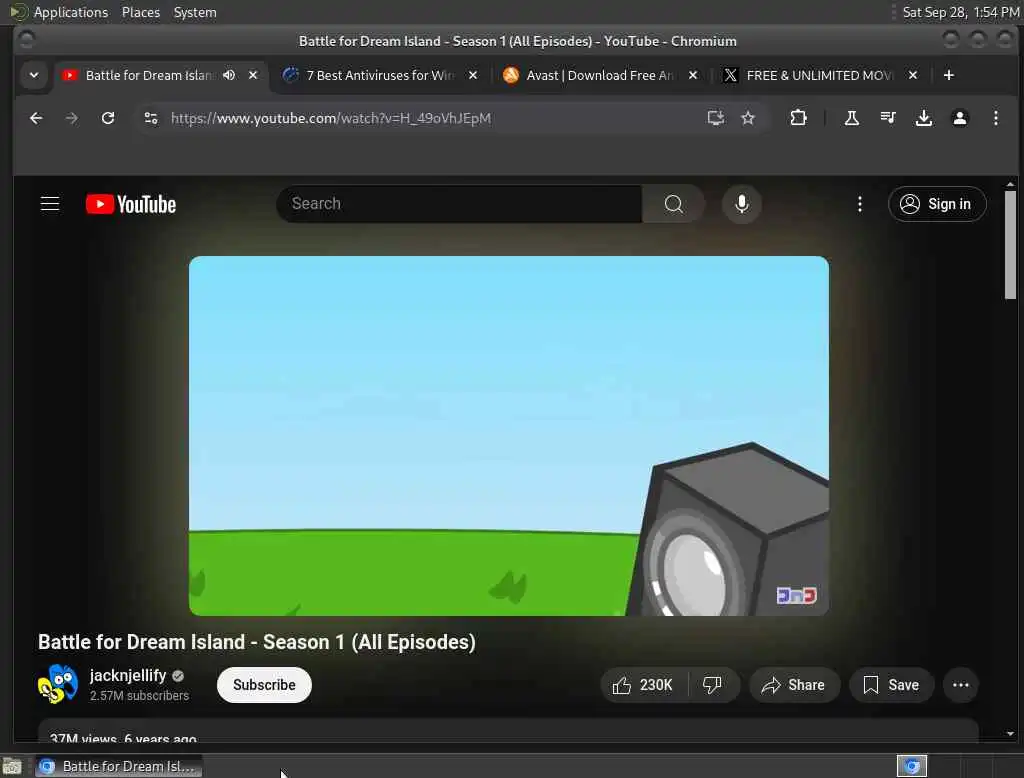
Task: Switch to 7 Best Antiviruses tab
Action: tap(381, 75)
